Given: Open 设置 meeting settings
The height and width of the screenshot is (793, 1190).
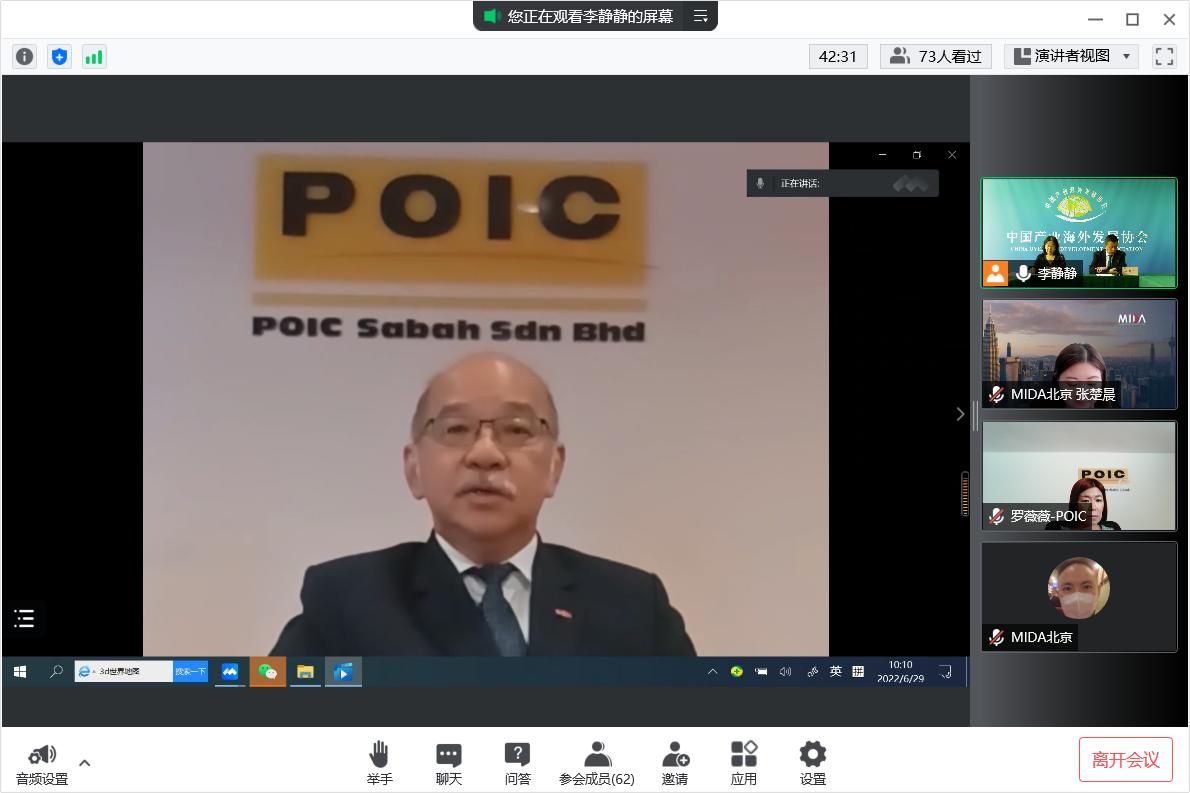Looking at the screenshot, I should tap(813, 763).
